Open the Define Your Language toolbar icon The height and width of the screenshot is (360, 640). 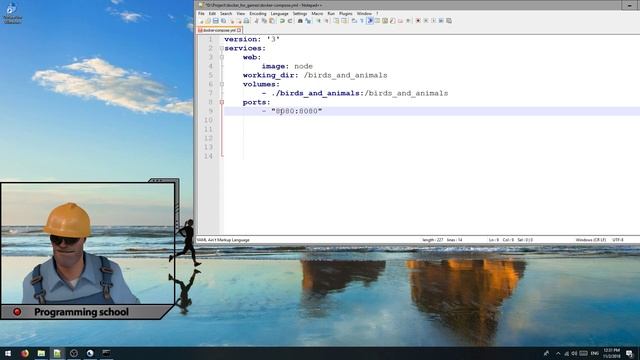pyautogui.click(x=378, y=21)
